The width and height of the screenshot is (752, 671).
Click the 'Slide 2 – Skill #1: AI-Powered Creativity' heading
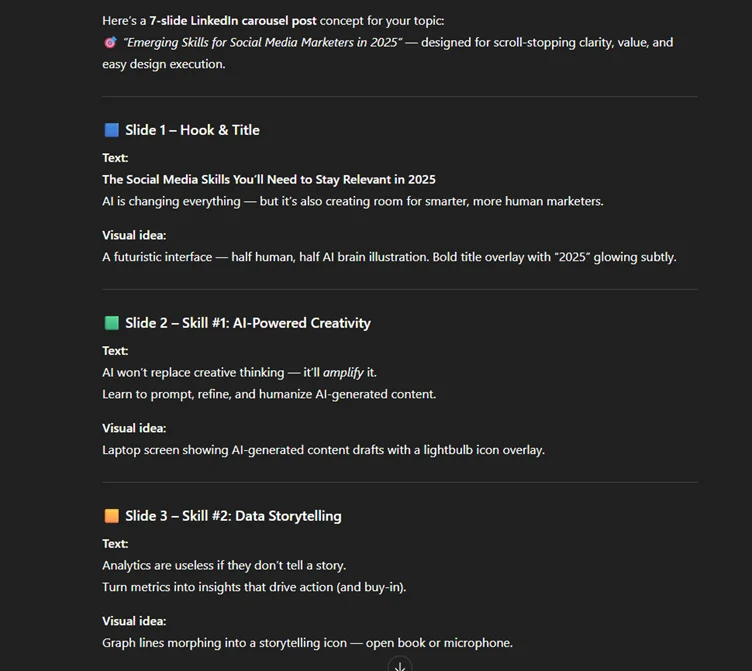[248, 323]
